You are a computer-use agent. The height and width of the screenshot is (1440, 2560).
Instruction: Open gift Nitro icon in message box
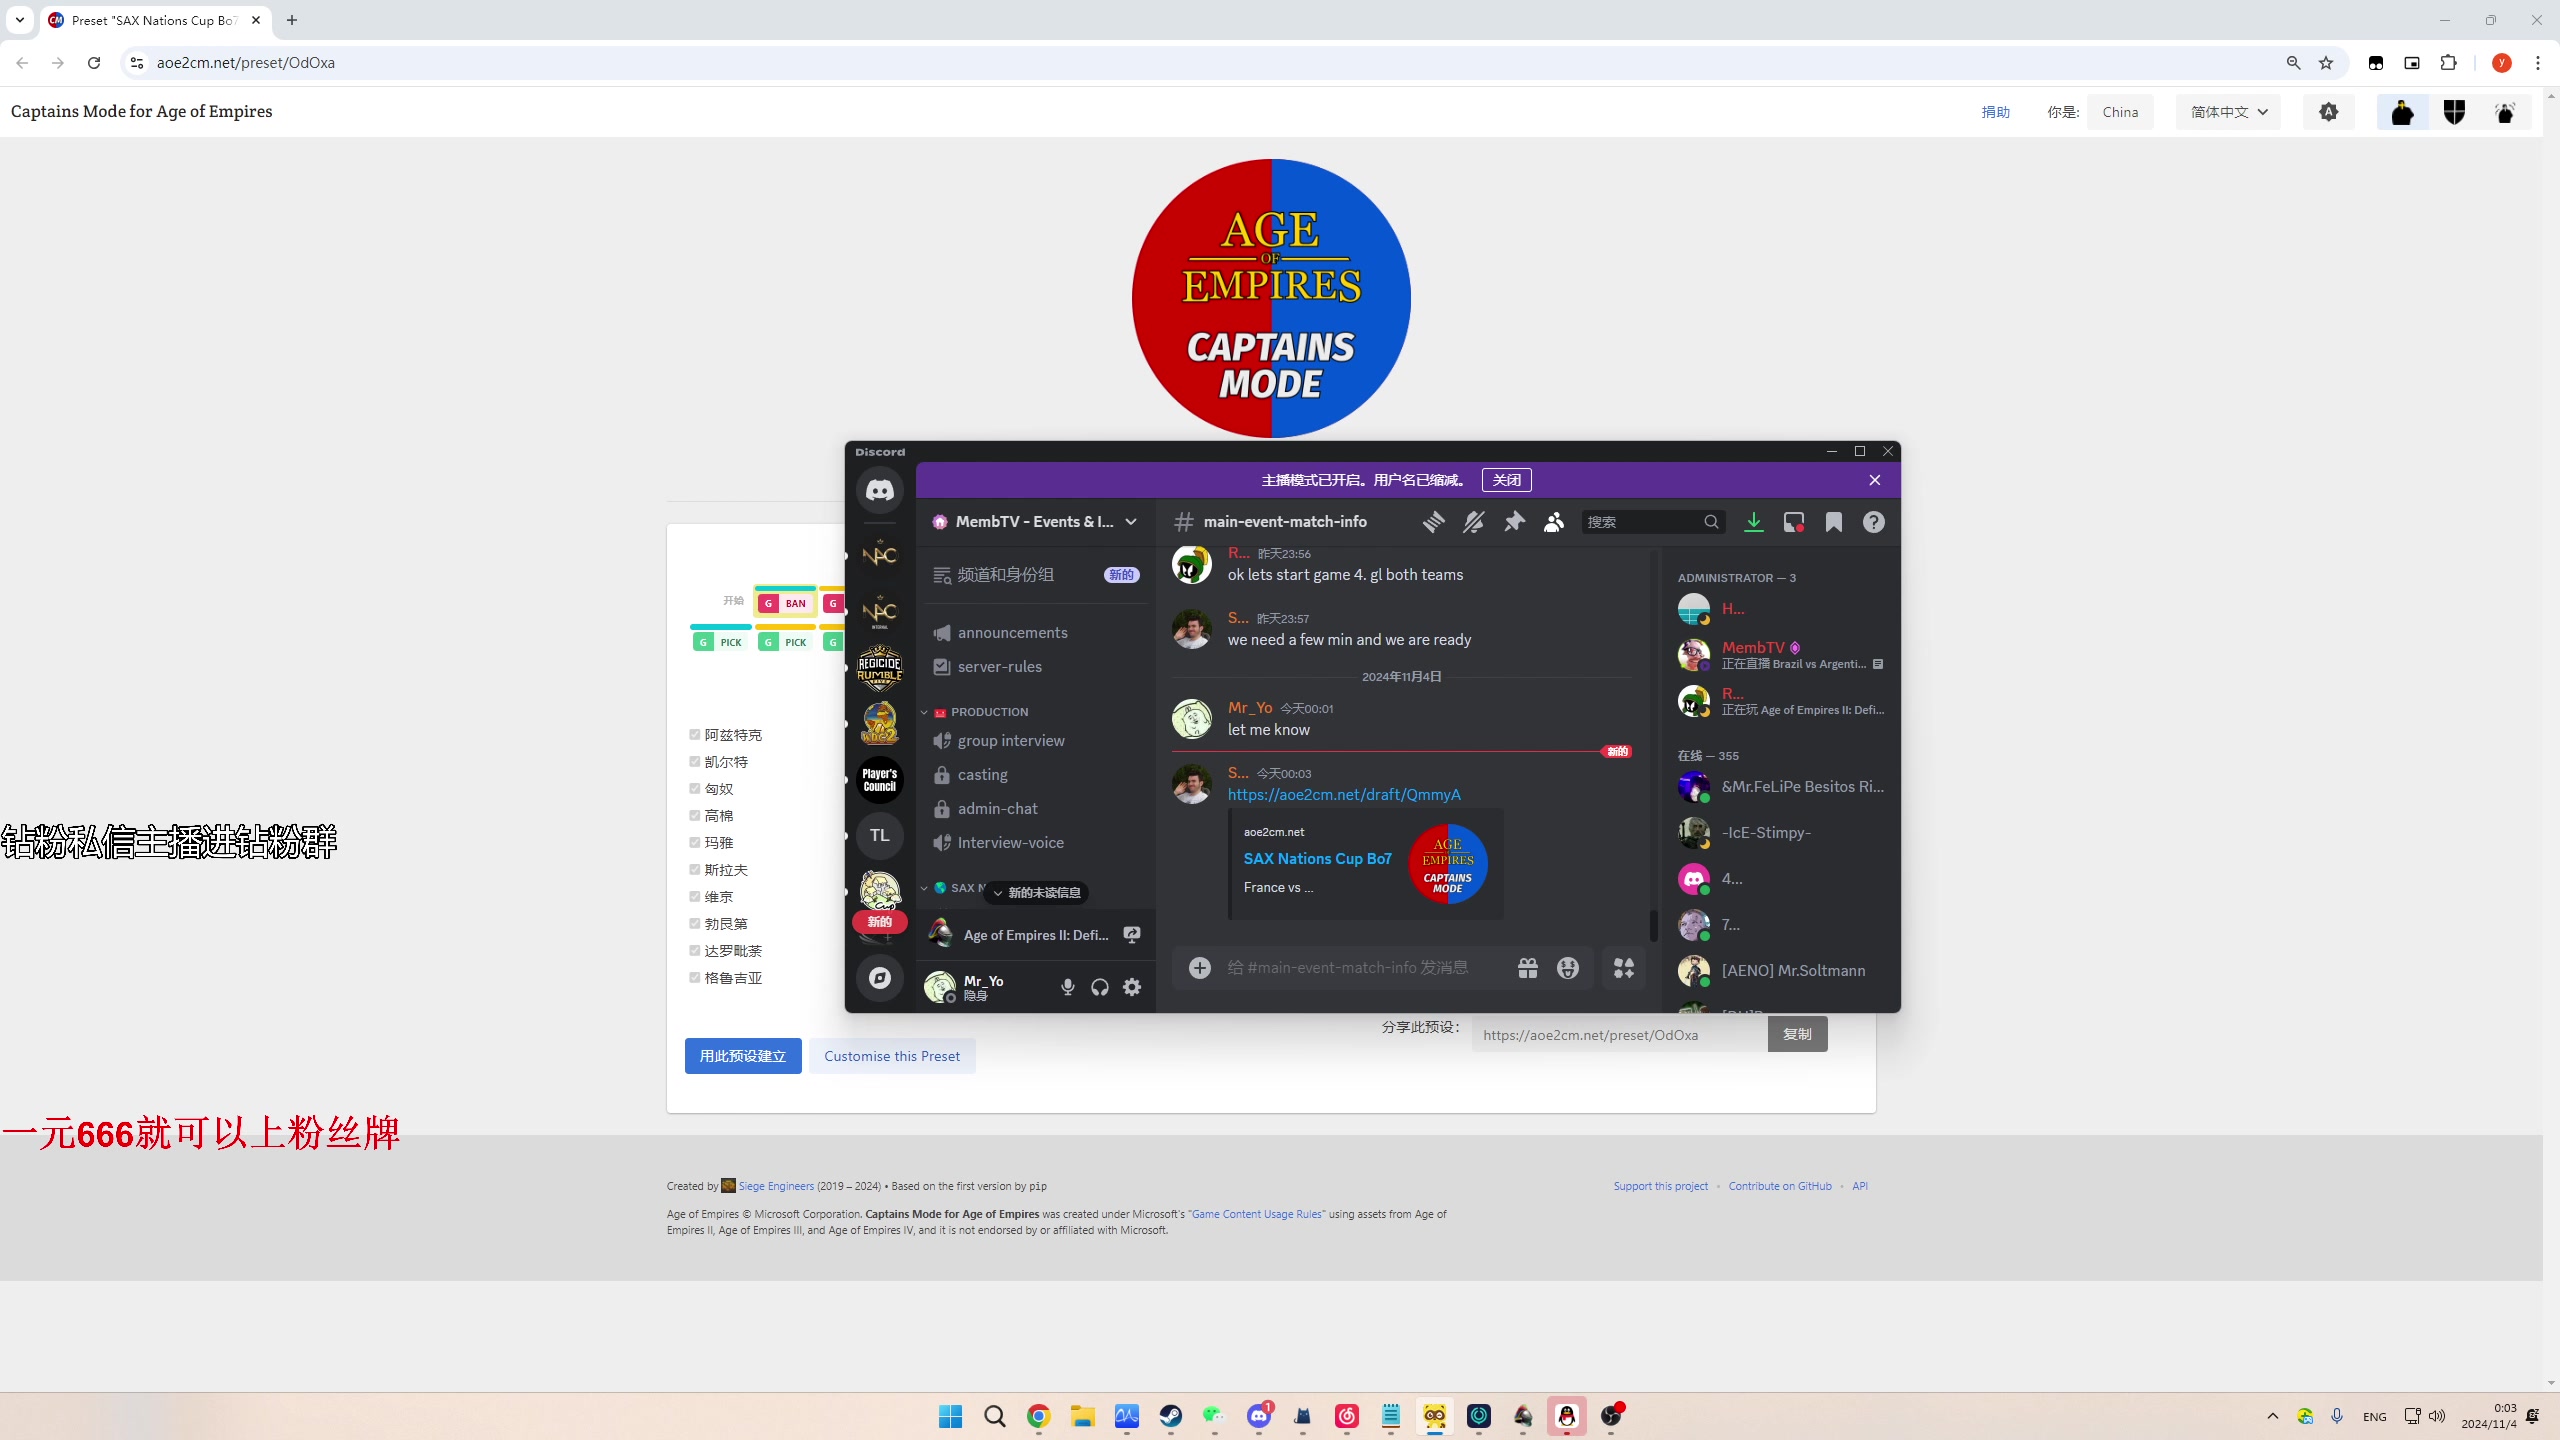pos(1528,968)
